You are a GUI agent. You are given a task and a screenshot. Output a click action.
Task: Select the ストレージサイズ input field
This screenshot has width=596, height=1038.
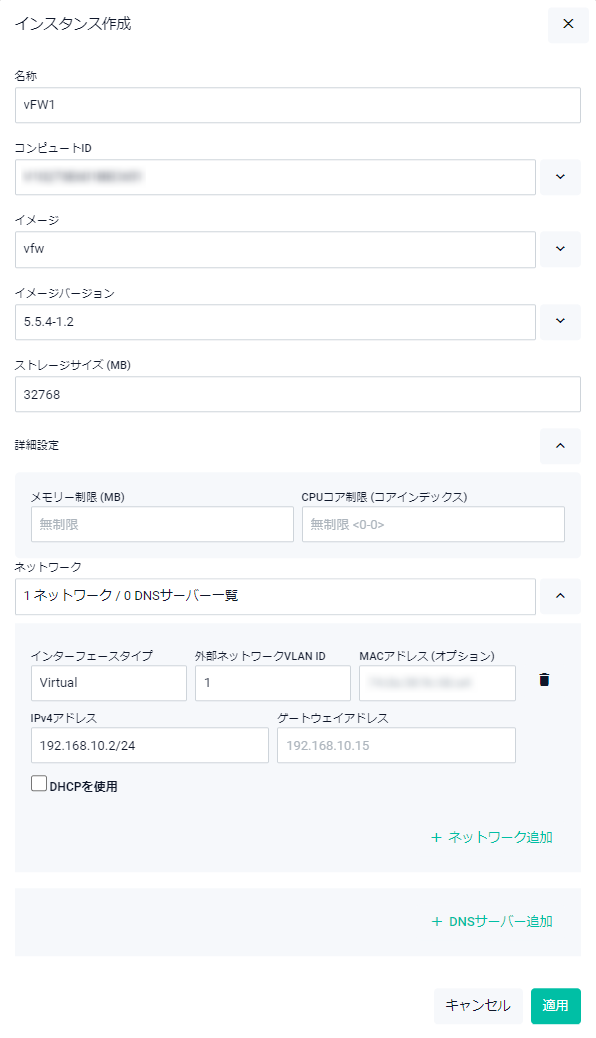(298, 395)
